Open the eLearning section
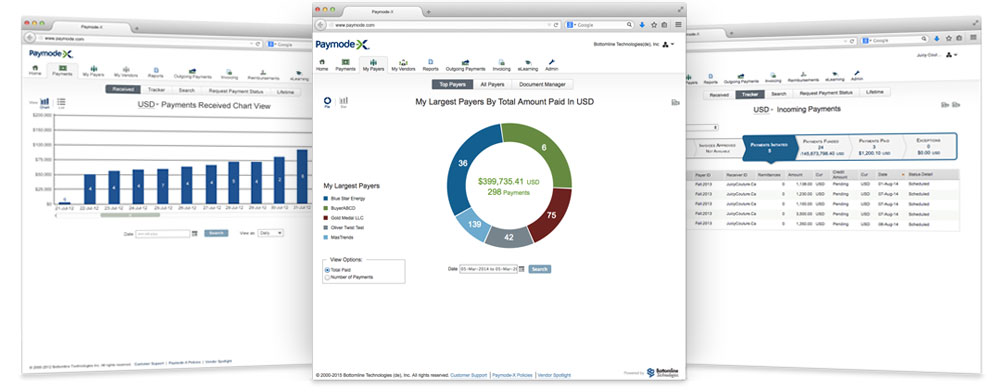The width and height of the screenshot is (1000, 392). pos(528,64)
